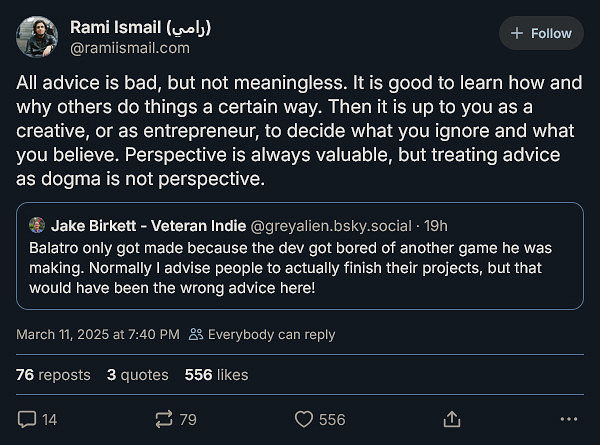View the 556 likes list

point(216,375)
